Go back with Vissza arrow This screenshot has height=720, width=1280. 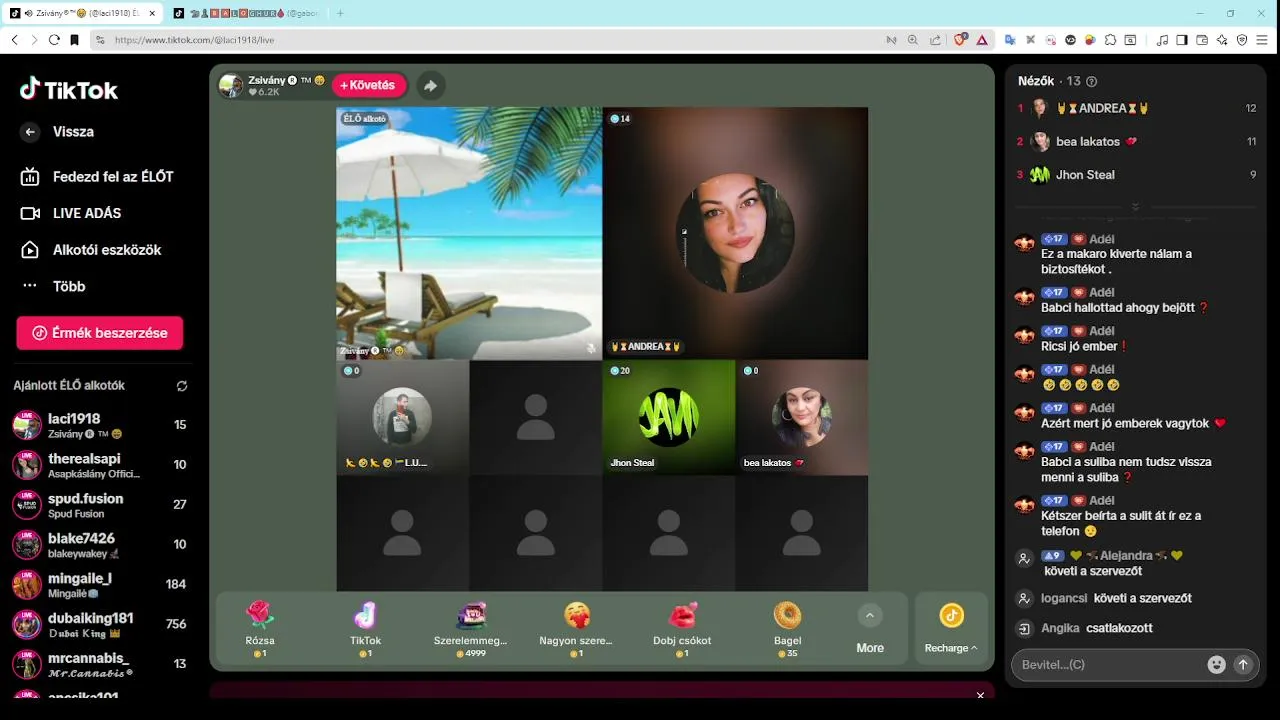(30, 132)
